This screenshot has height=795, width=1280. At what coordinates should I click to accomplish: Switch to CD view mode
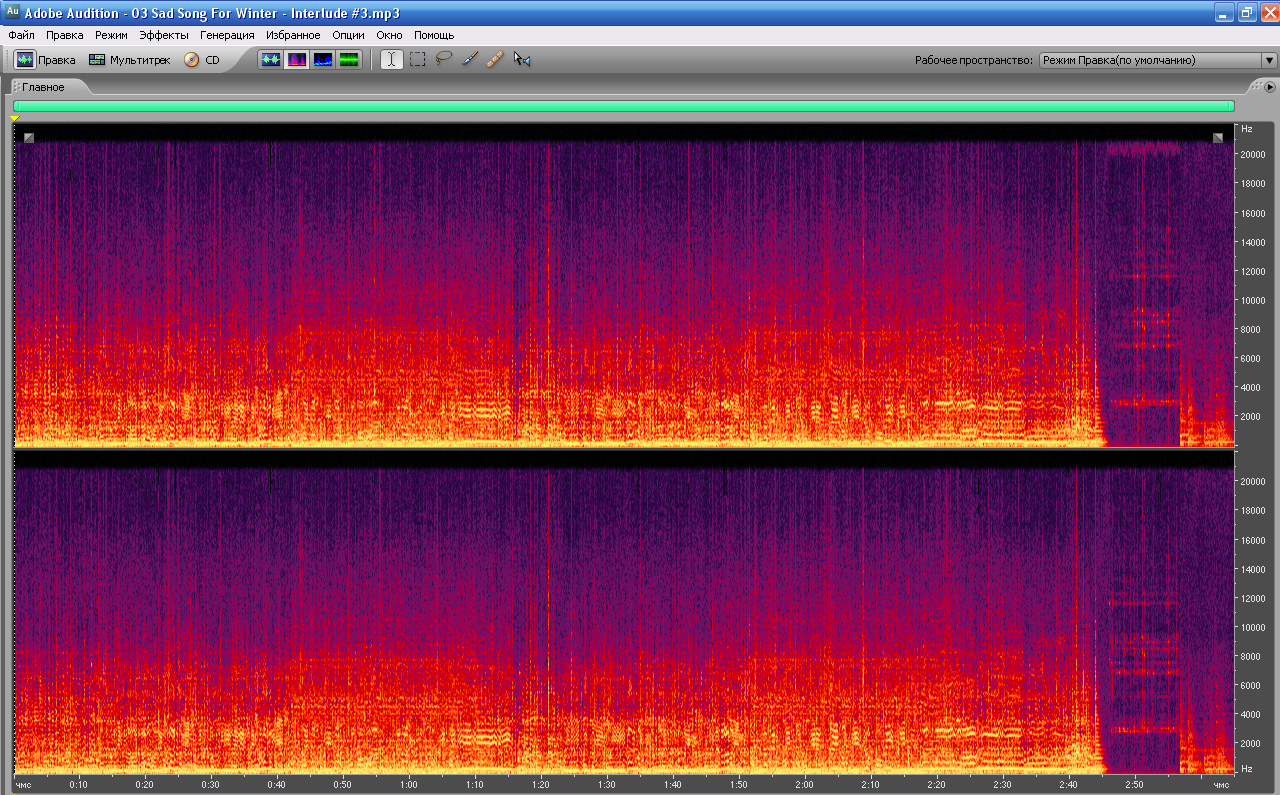point(202,60)
